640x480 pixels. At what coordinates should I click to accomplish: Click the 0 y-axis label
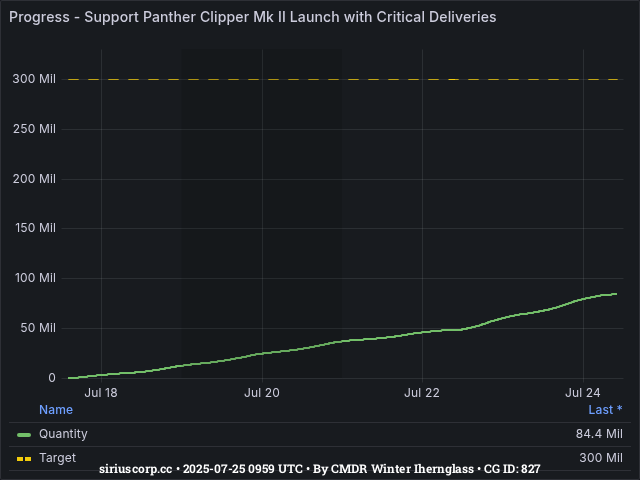coord(52,378)
